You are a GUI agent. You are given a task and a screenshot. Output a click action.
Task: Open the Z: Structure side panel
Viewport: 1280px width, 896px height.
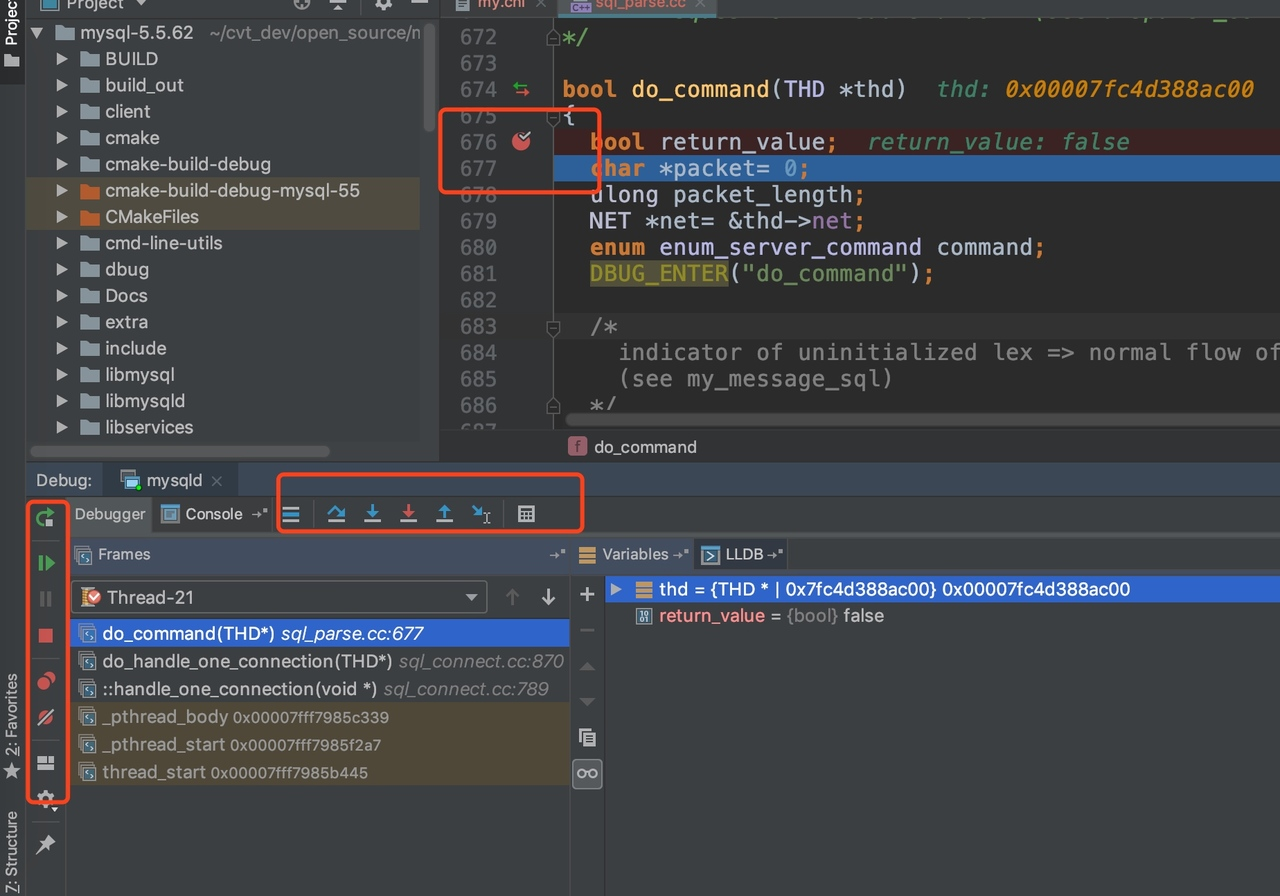point(11,851)
